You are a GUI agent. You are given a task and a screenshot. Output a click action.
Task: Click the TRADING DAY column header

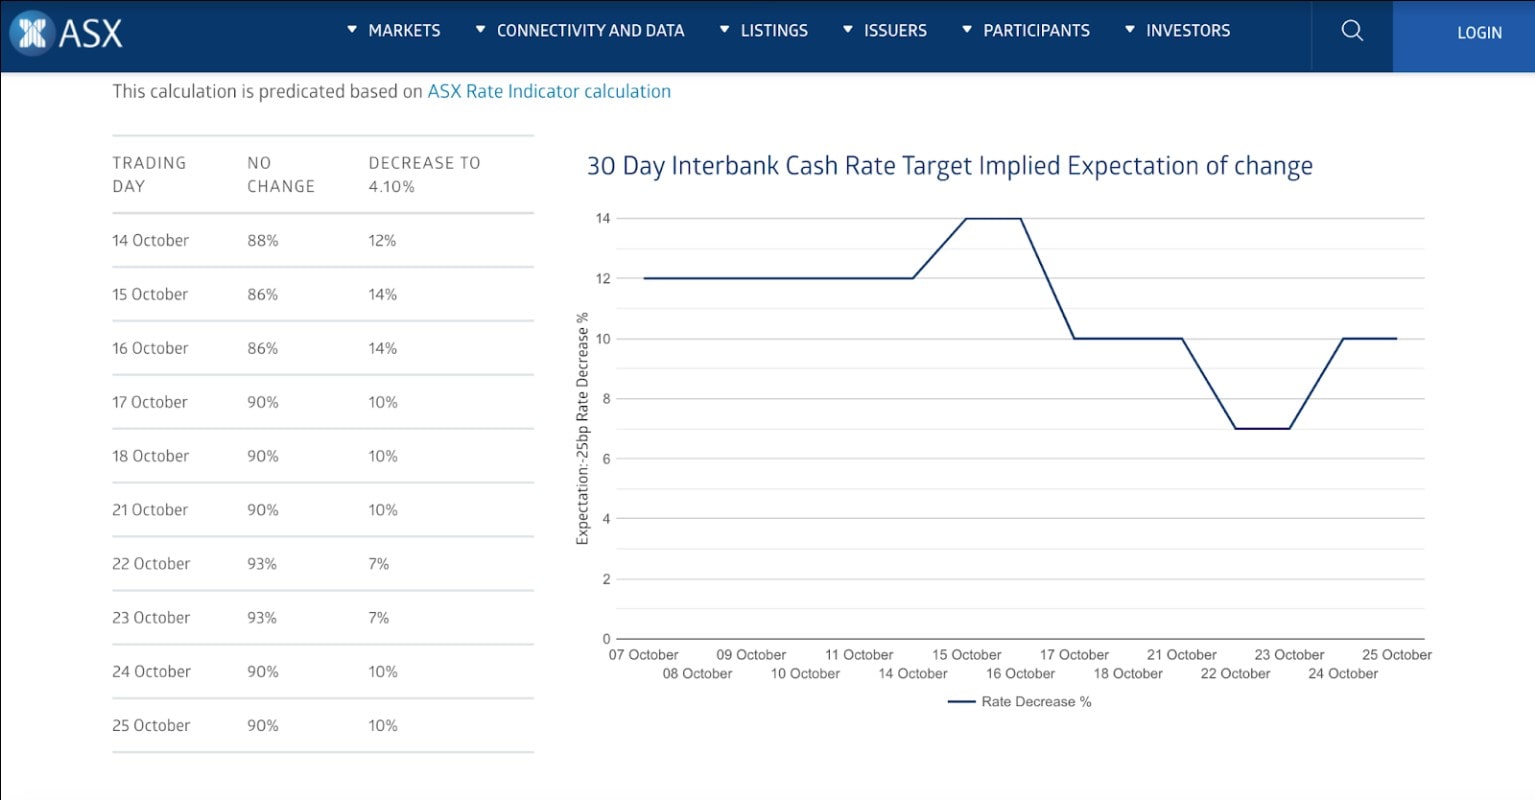point(149,174)
